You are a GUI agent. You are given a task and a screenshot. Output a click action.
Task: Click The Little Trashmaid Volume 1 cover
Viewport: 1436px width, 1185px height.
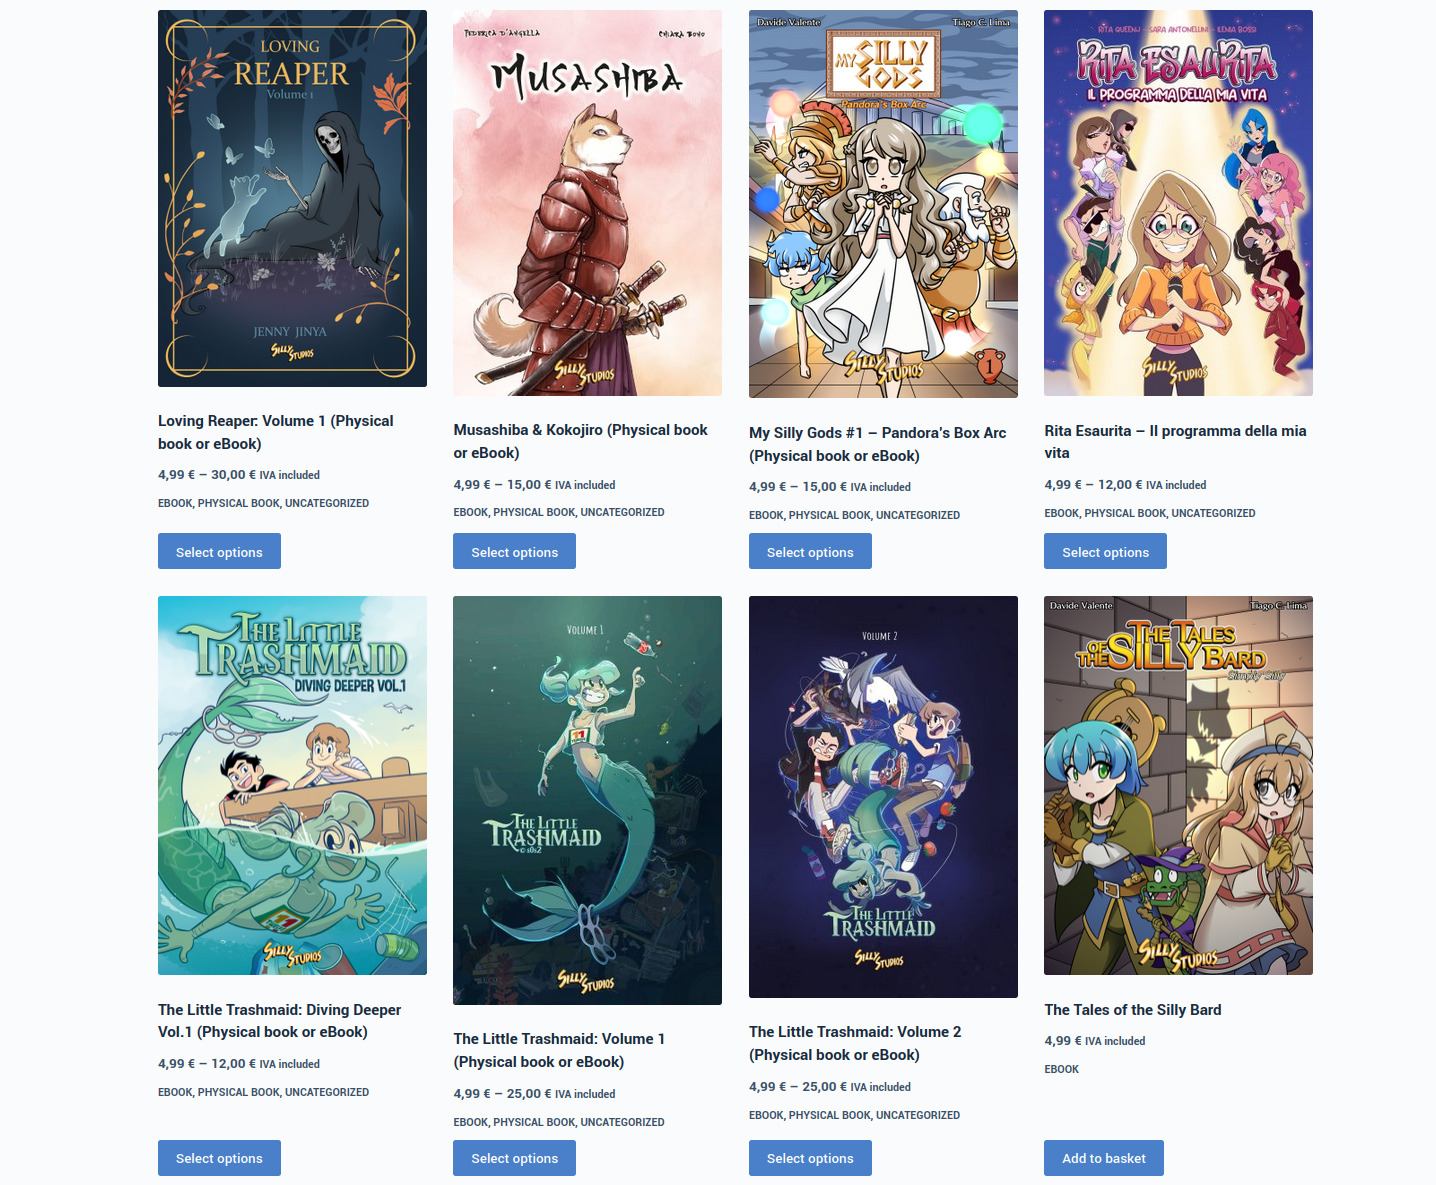click(x=587, y=800)
